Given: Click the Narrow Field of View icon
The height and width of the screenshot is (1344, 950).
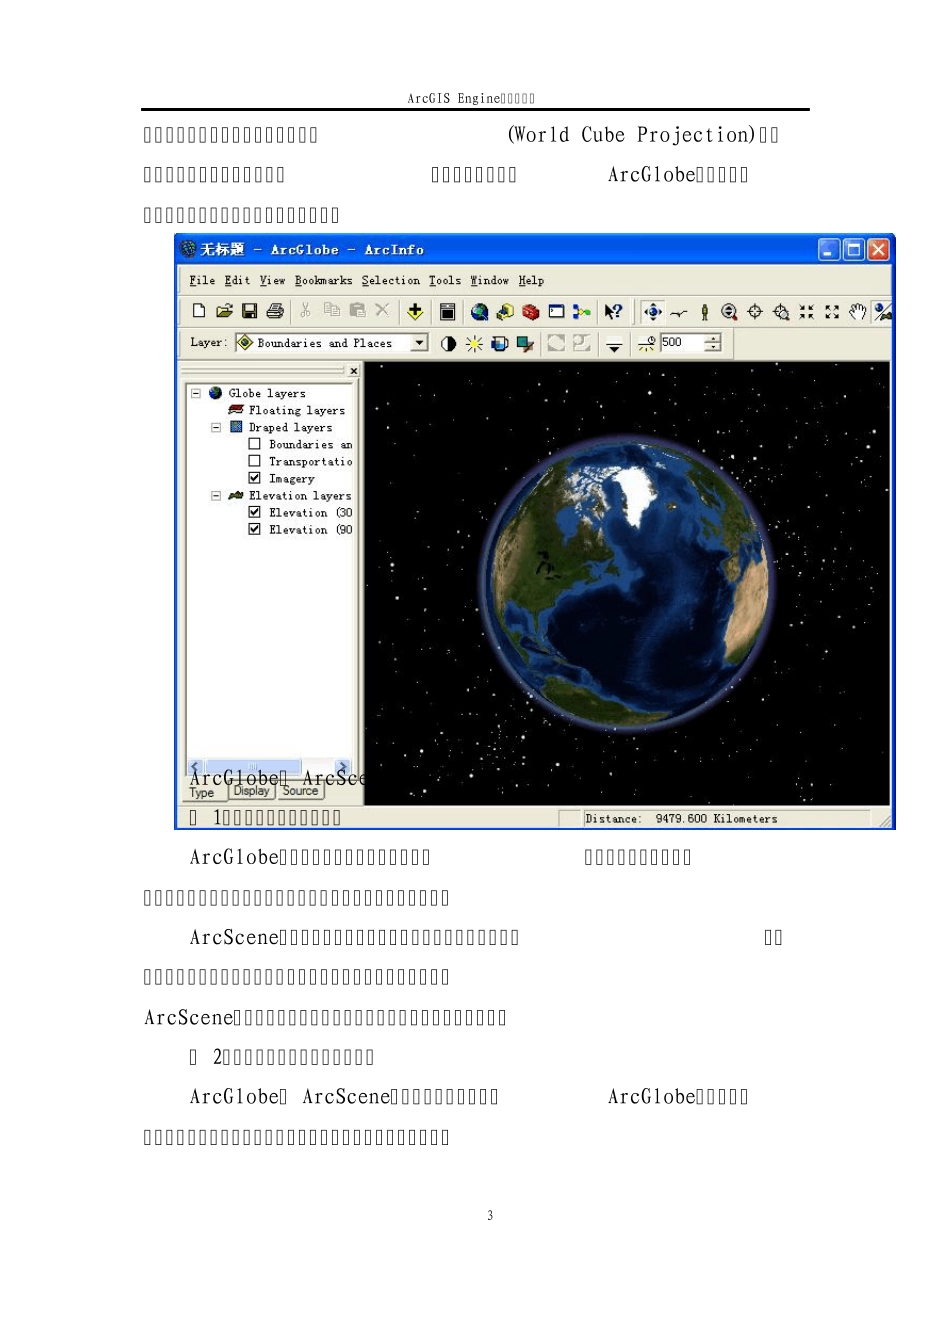Looking at the screenshot, I should point(806,312).
